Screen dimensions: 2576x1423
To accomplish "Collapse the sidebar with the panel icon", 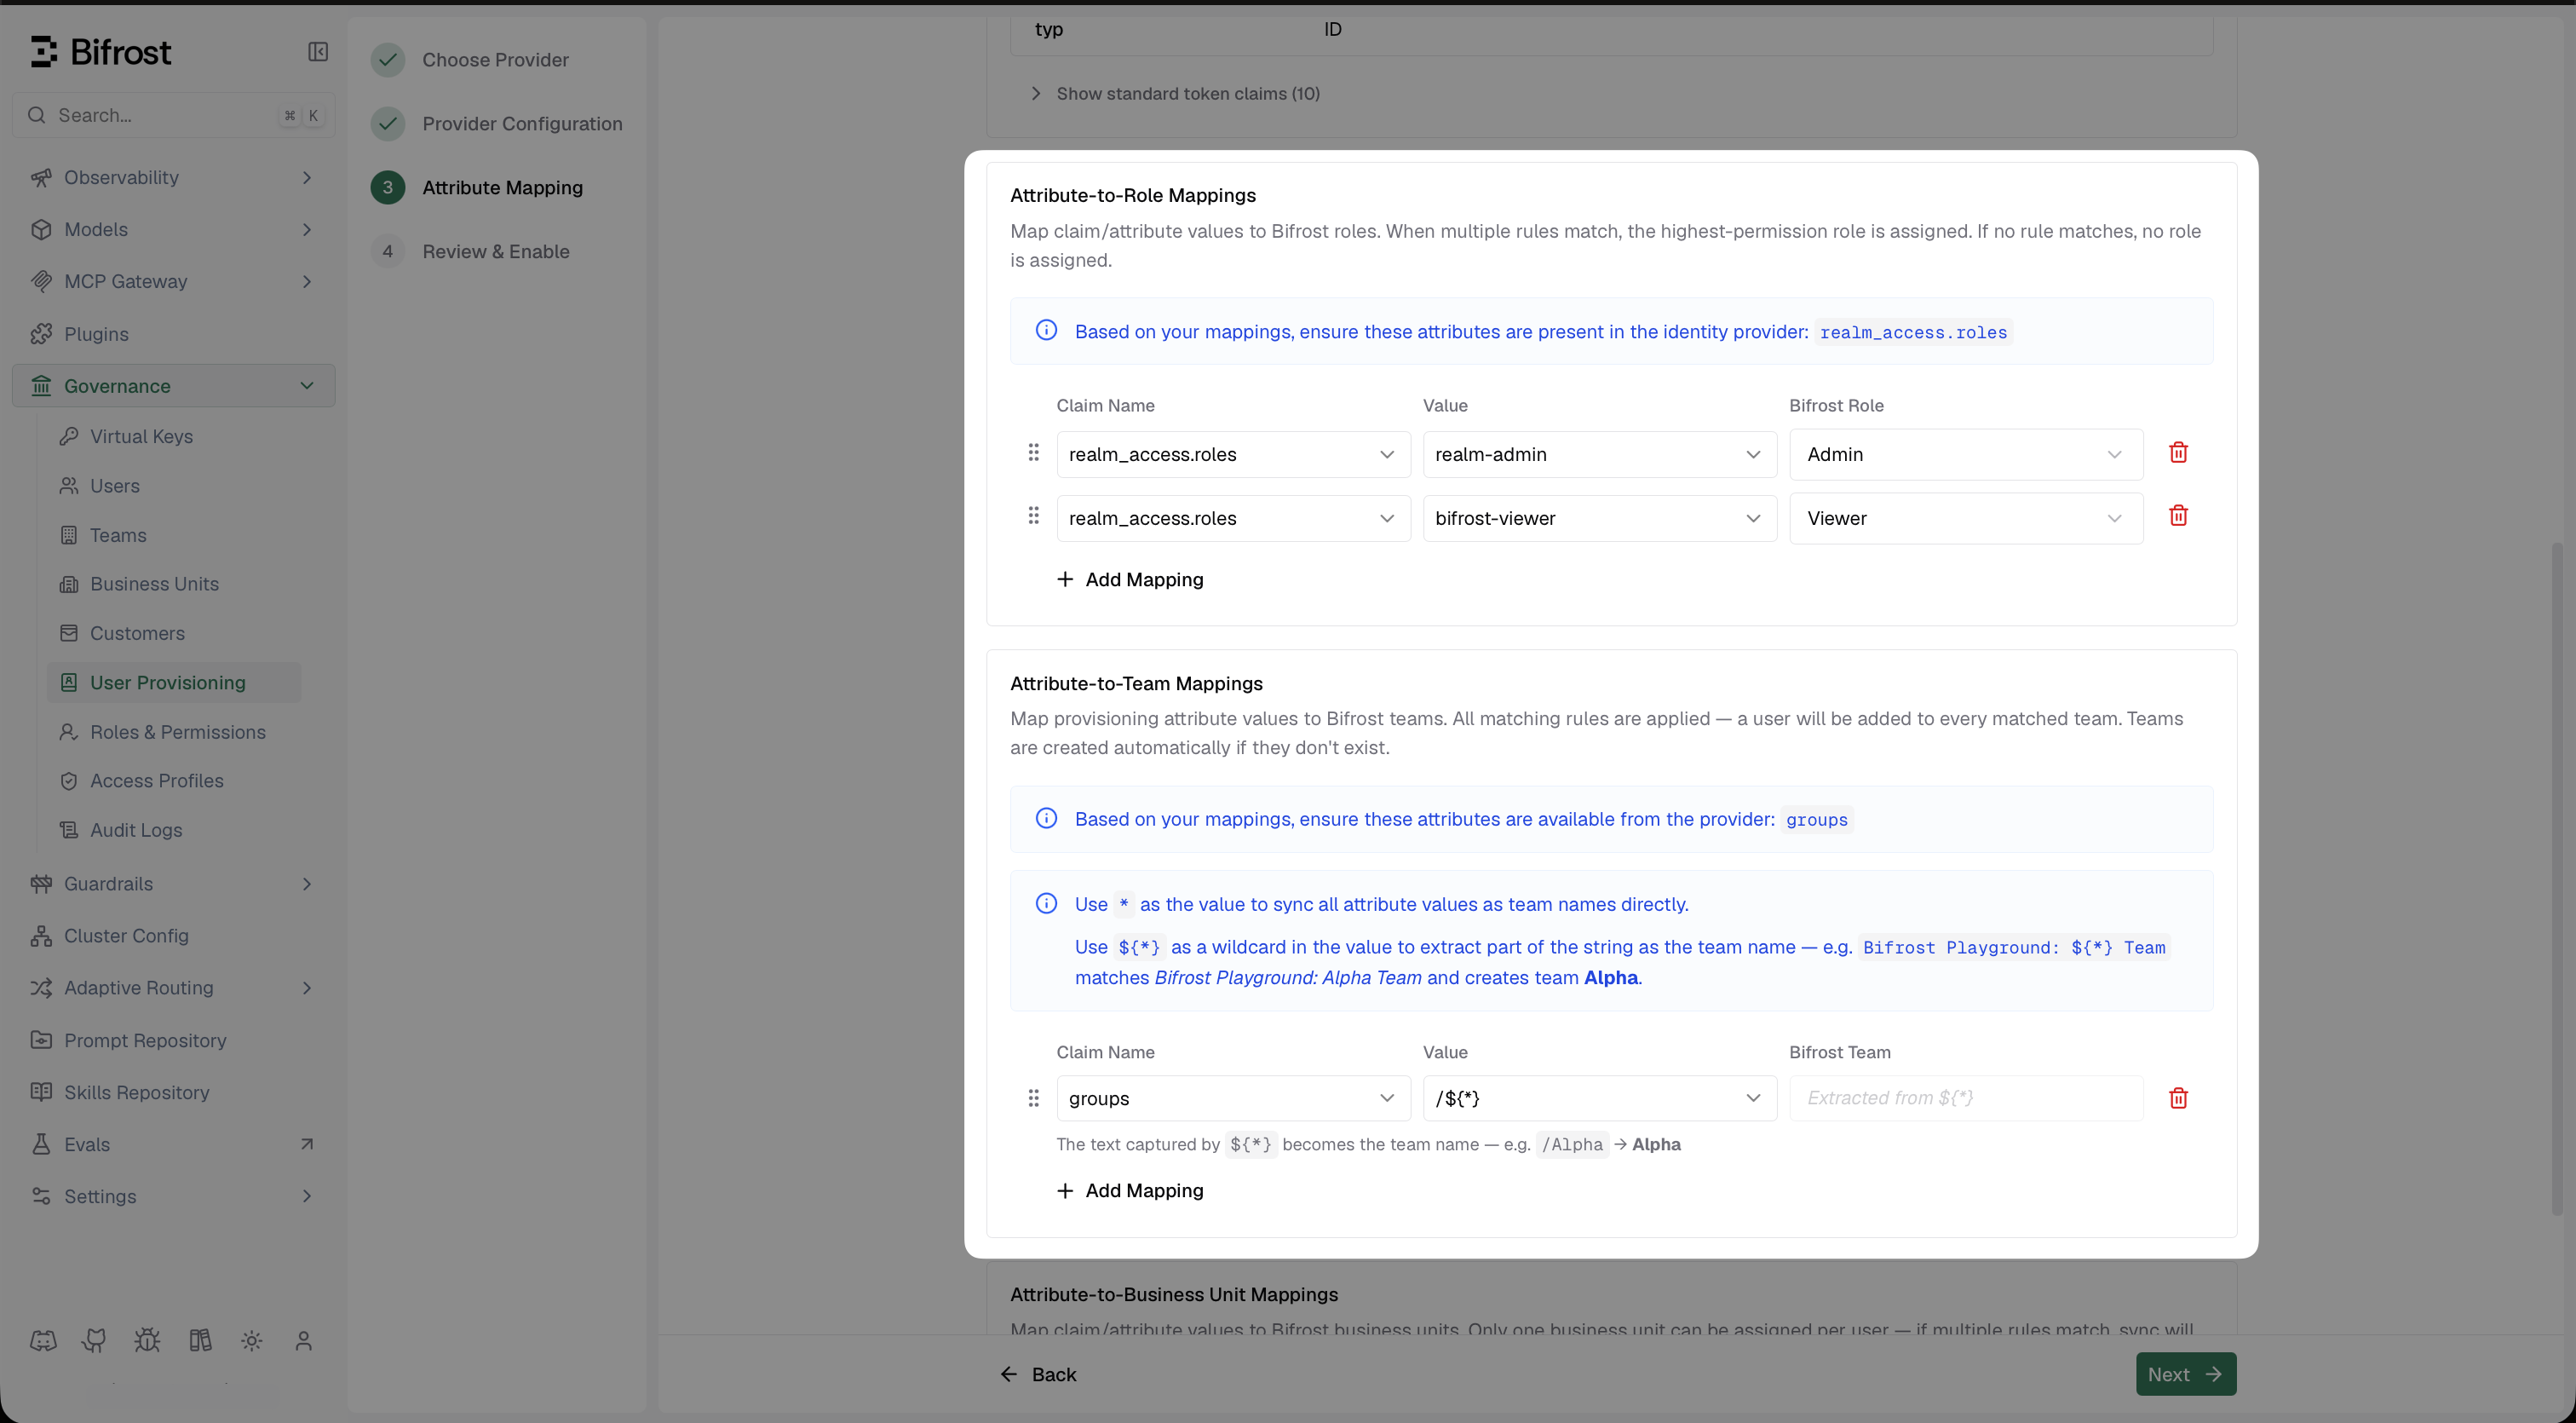I will (x=318, y=52).
